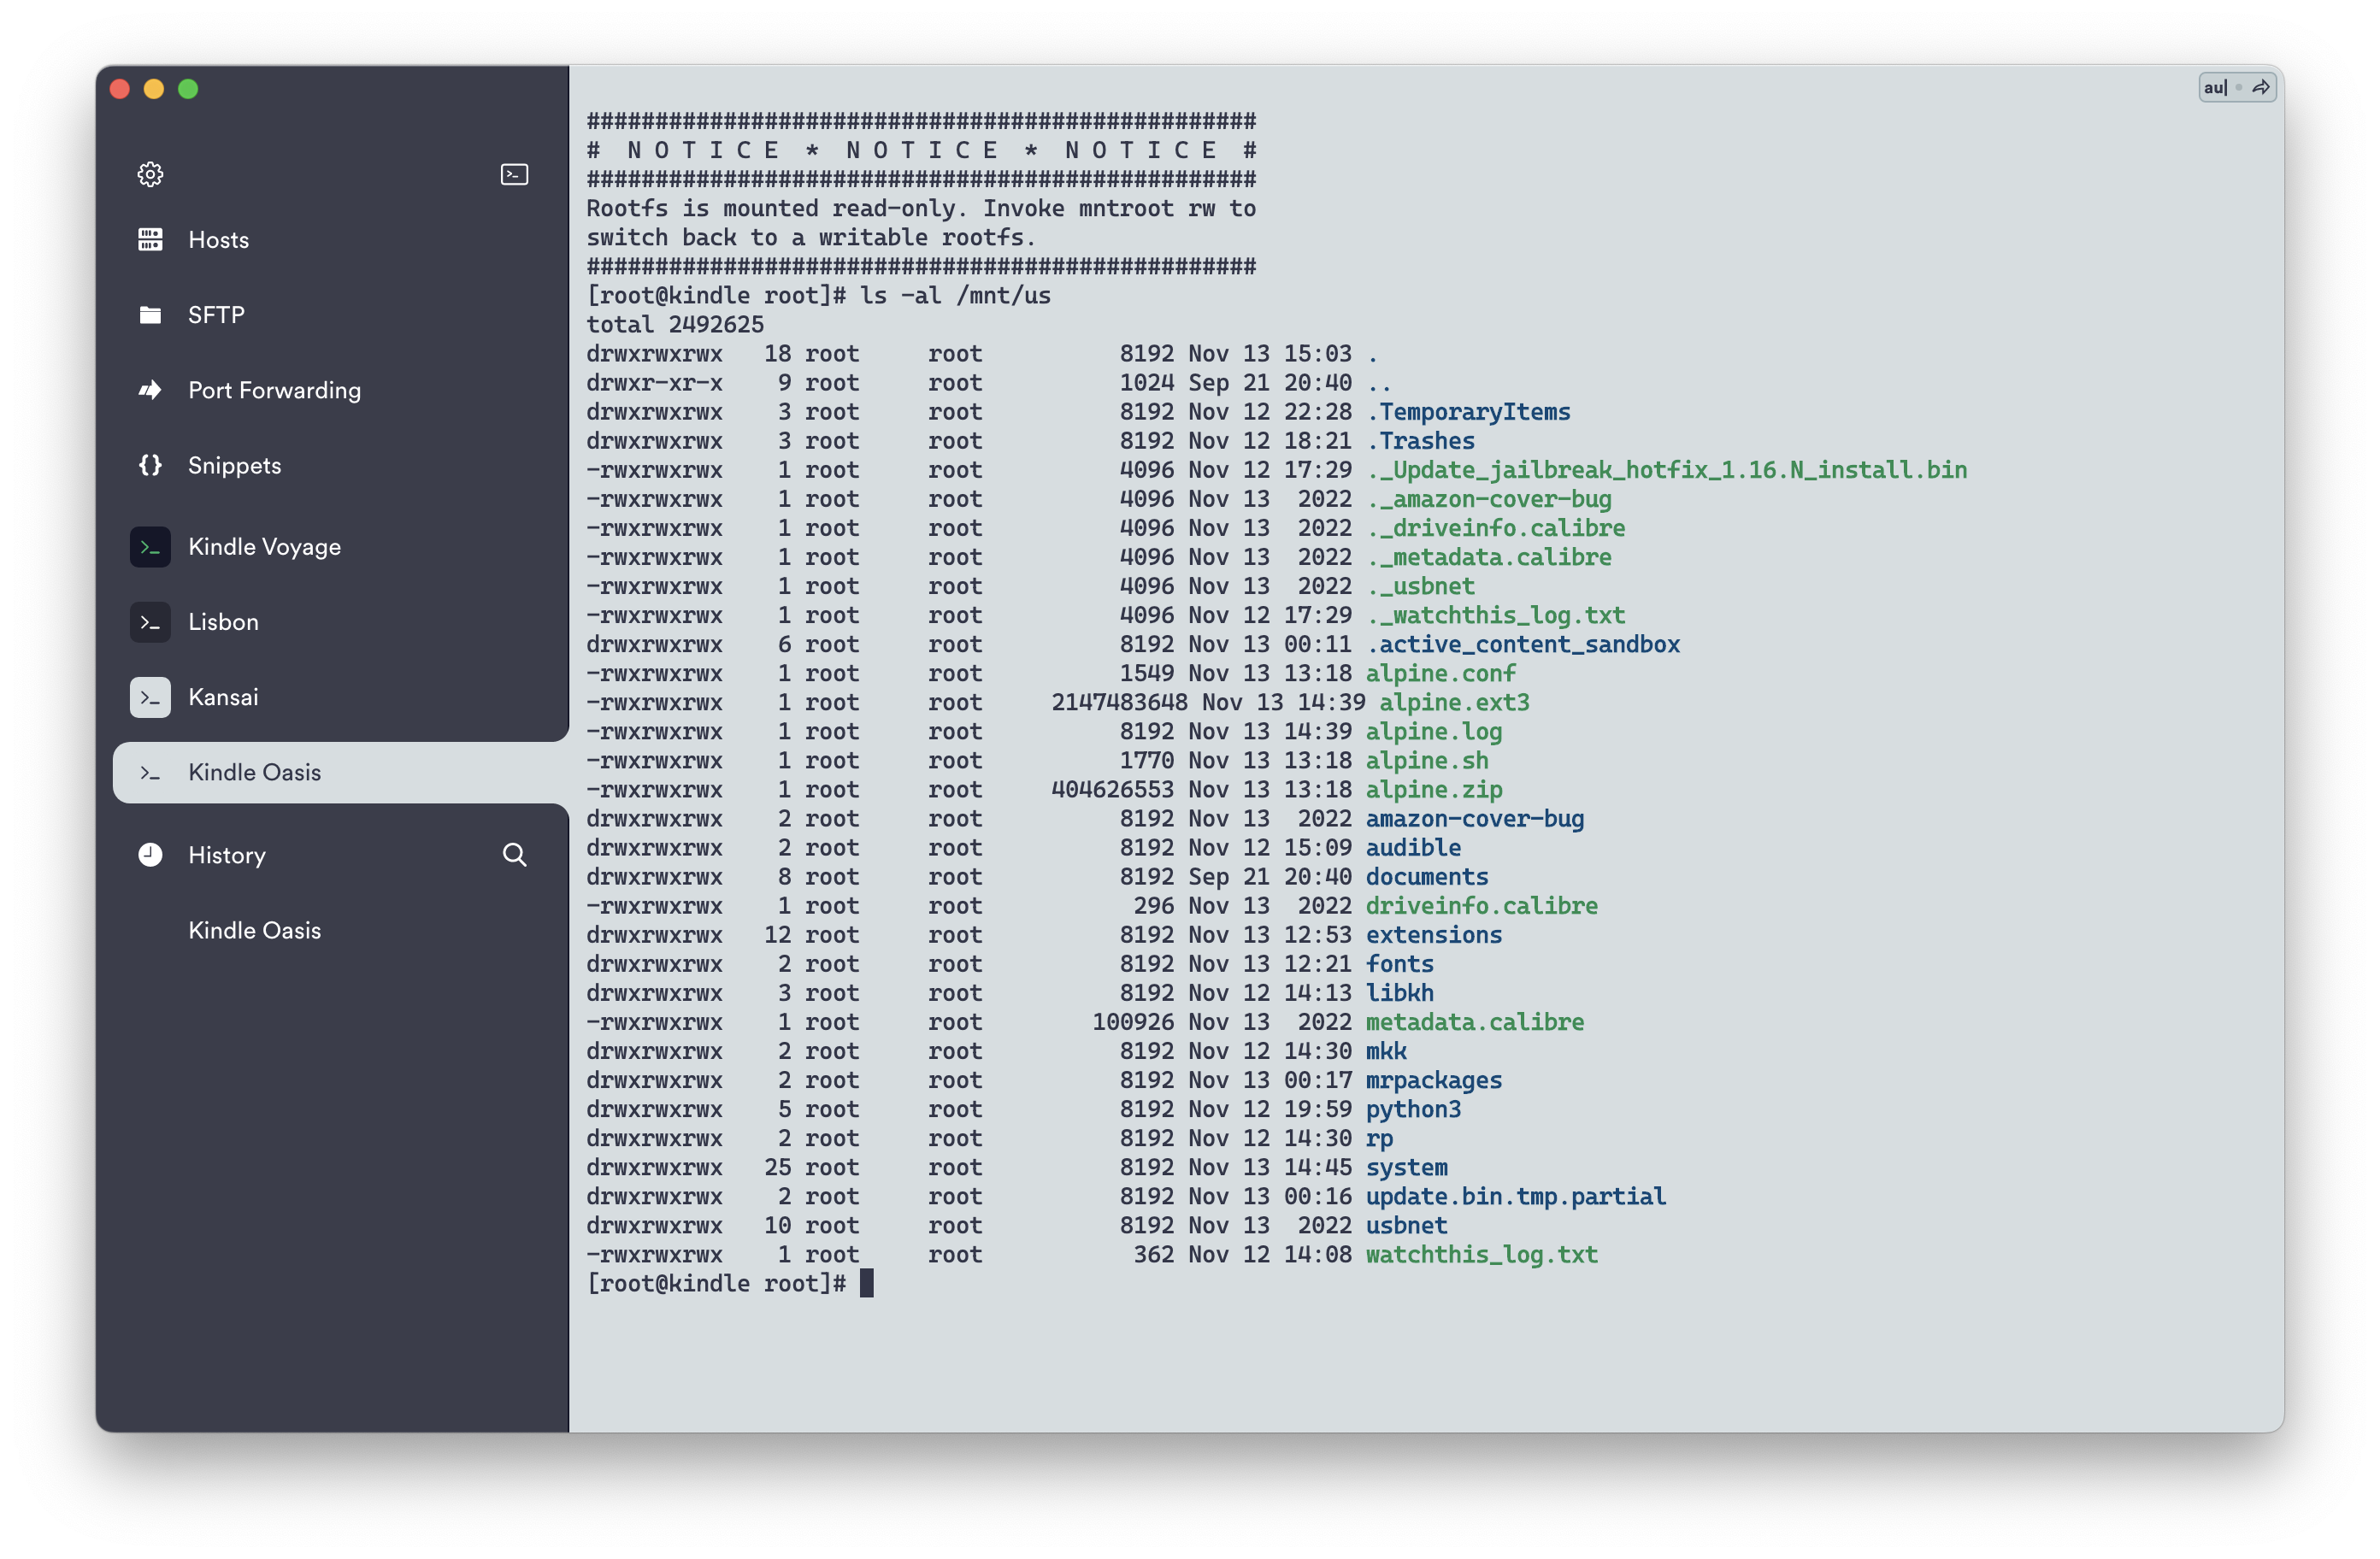This screenshot has width=2380, height=1559.
Task: Click the autocomplete indicator text at top right
Action: click(2215, 88)
